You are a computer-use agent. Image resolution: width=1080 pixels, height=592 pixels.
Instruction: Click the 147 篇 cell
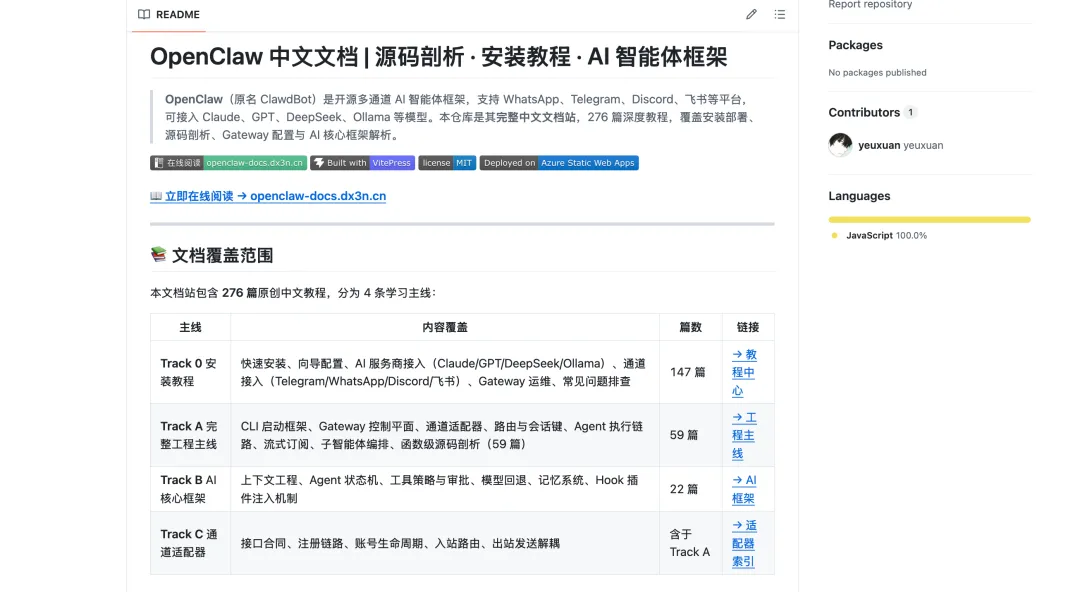691,372
